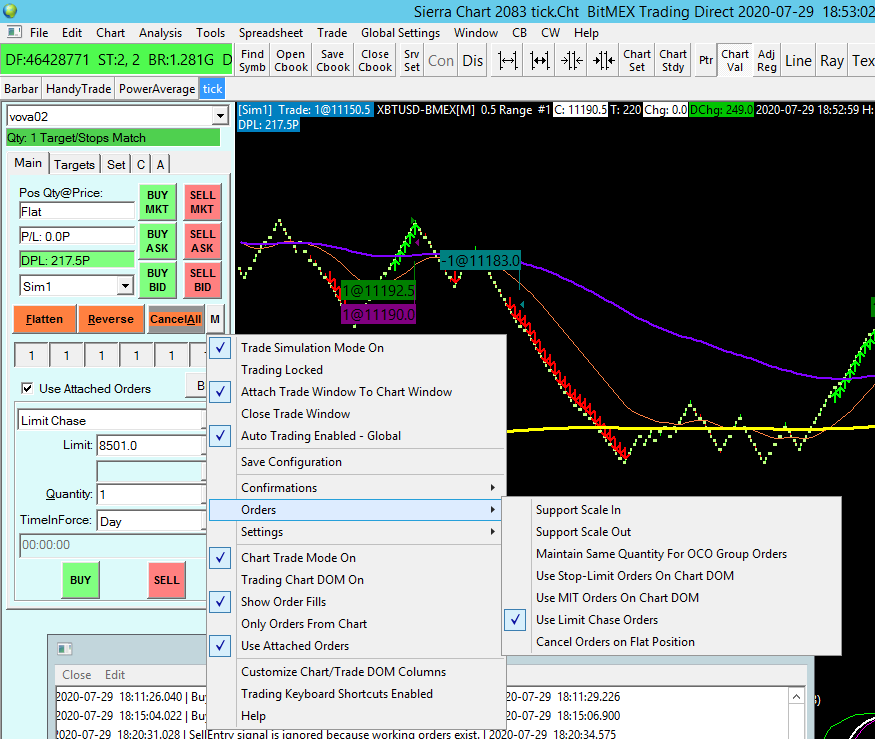
Task: Click the SELL MKT button
Action: click(x=202, y=202)
